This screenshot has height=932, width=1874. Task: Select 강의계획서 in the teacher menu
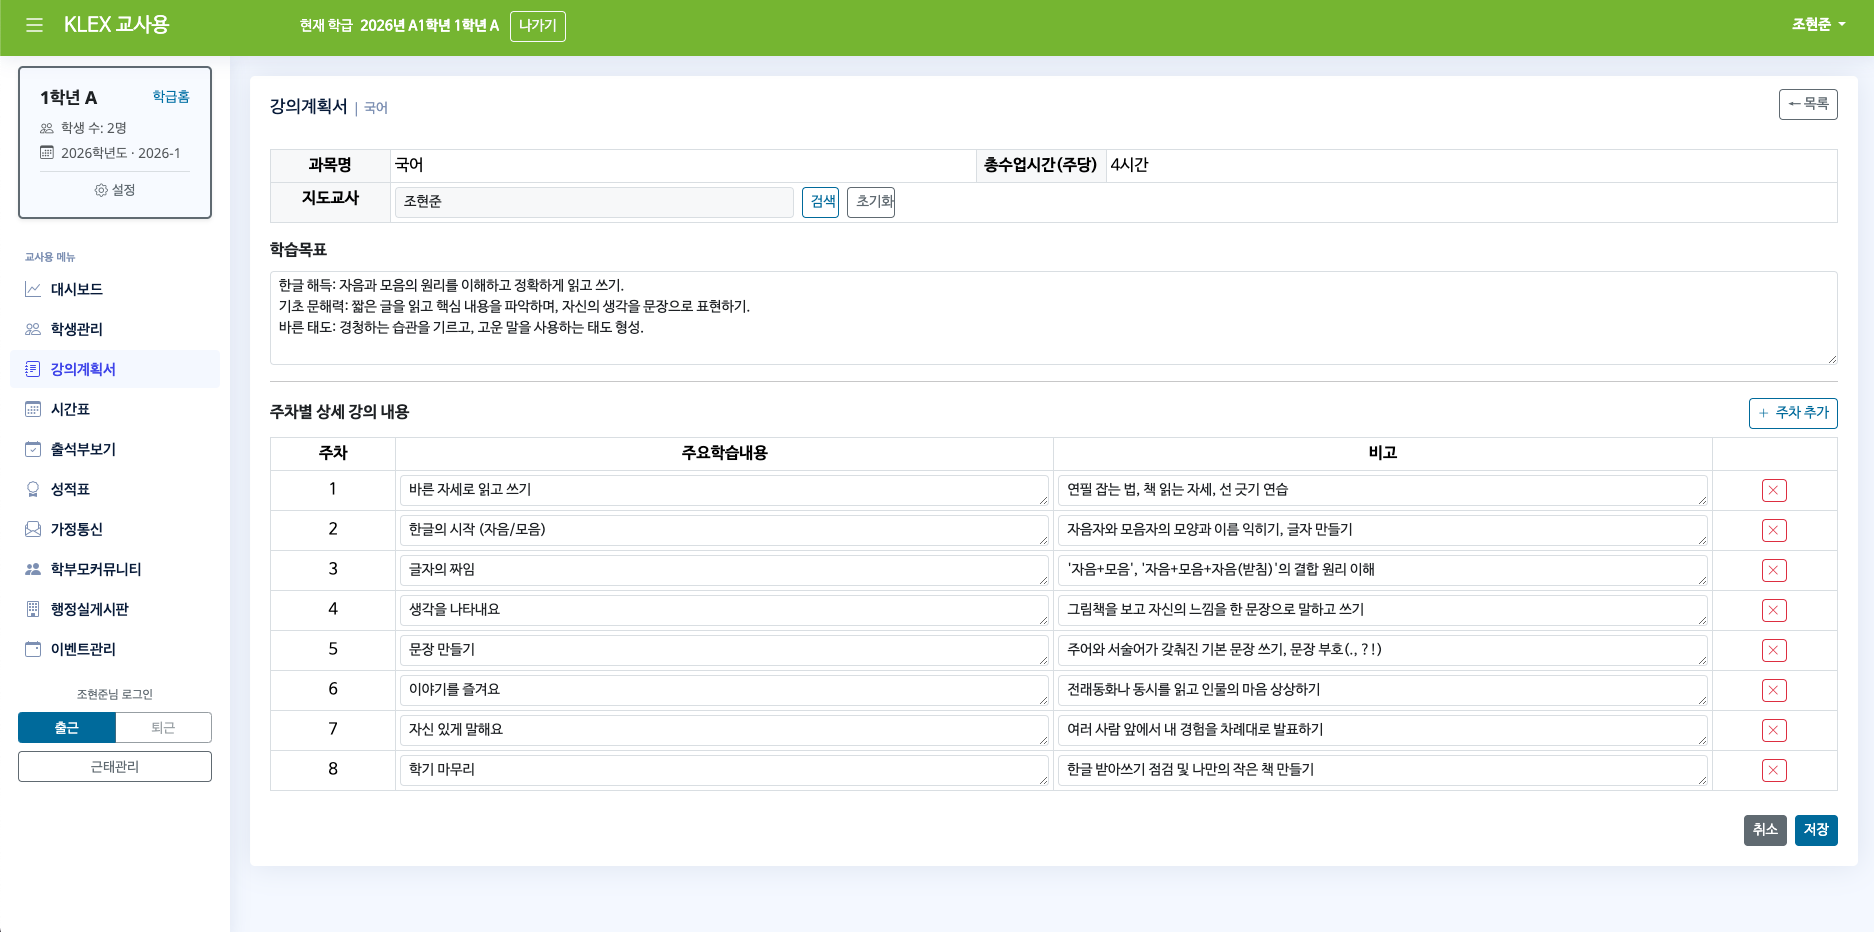[x=82, y=369]
